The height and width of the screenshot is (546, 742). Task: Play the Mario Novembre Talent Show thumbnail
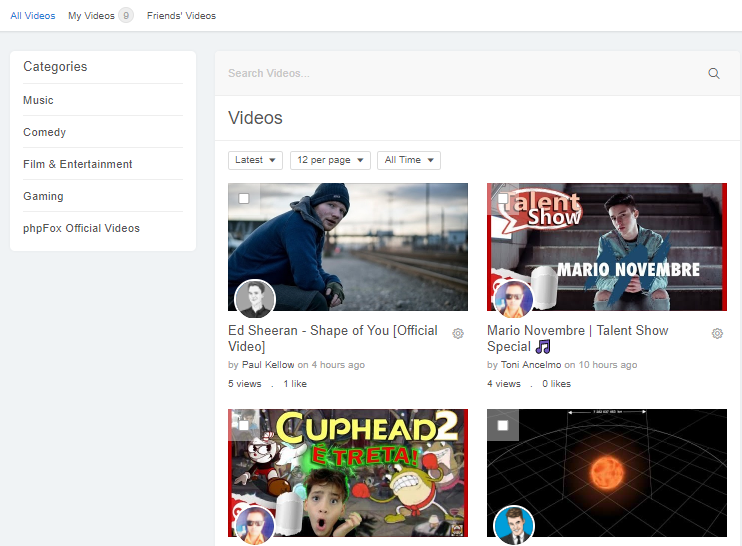click(607, 247)
